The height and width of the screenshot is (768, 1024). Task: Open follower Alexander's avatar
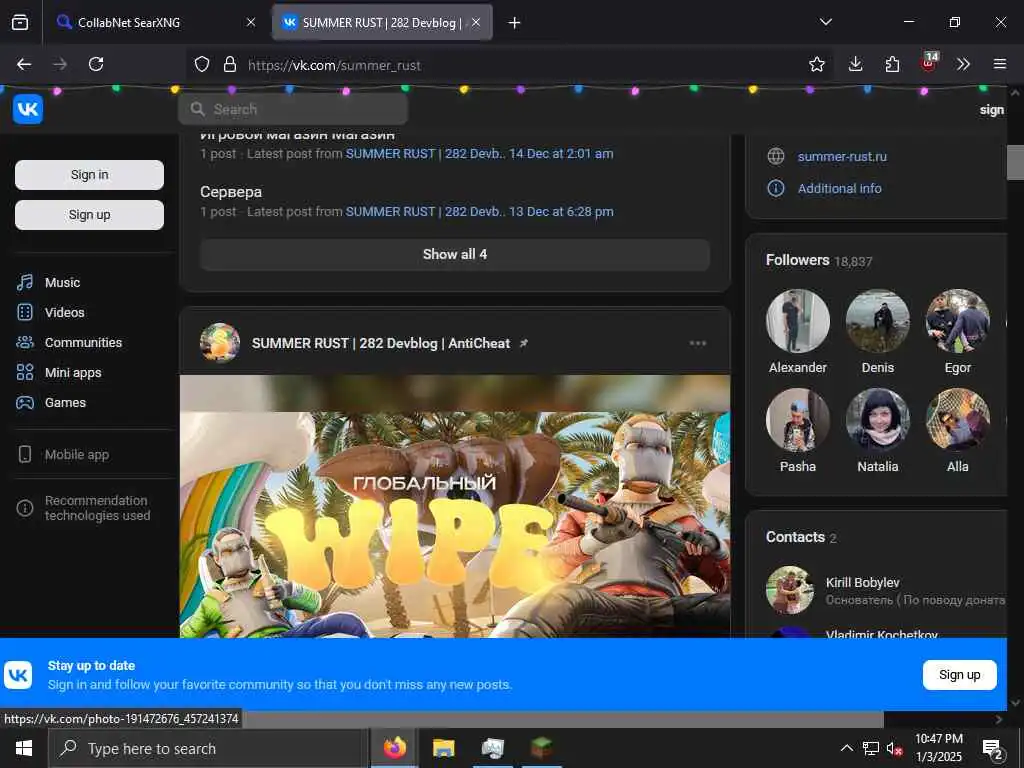(x=797, y=321)
